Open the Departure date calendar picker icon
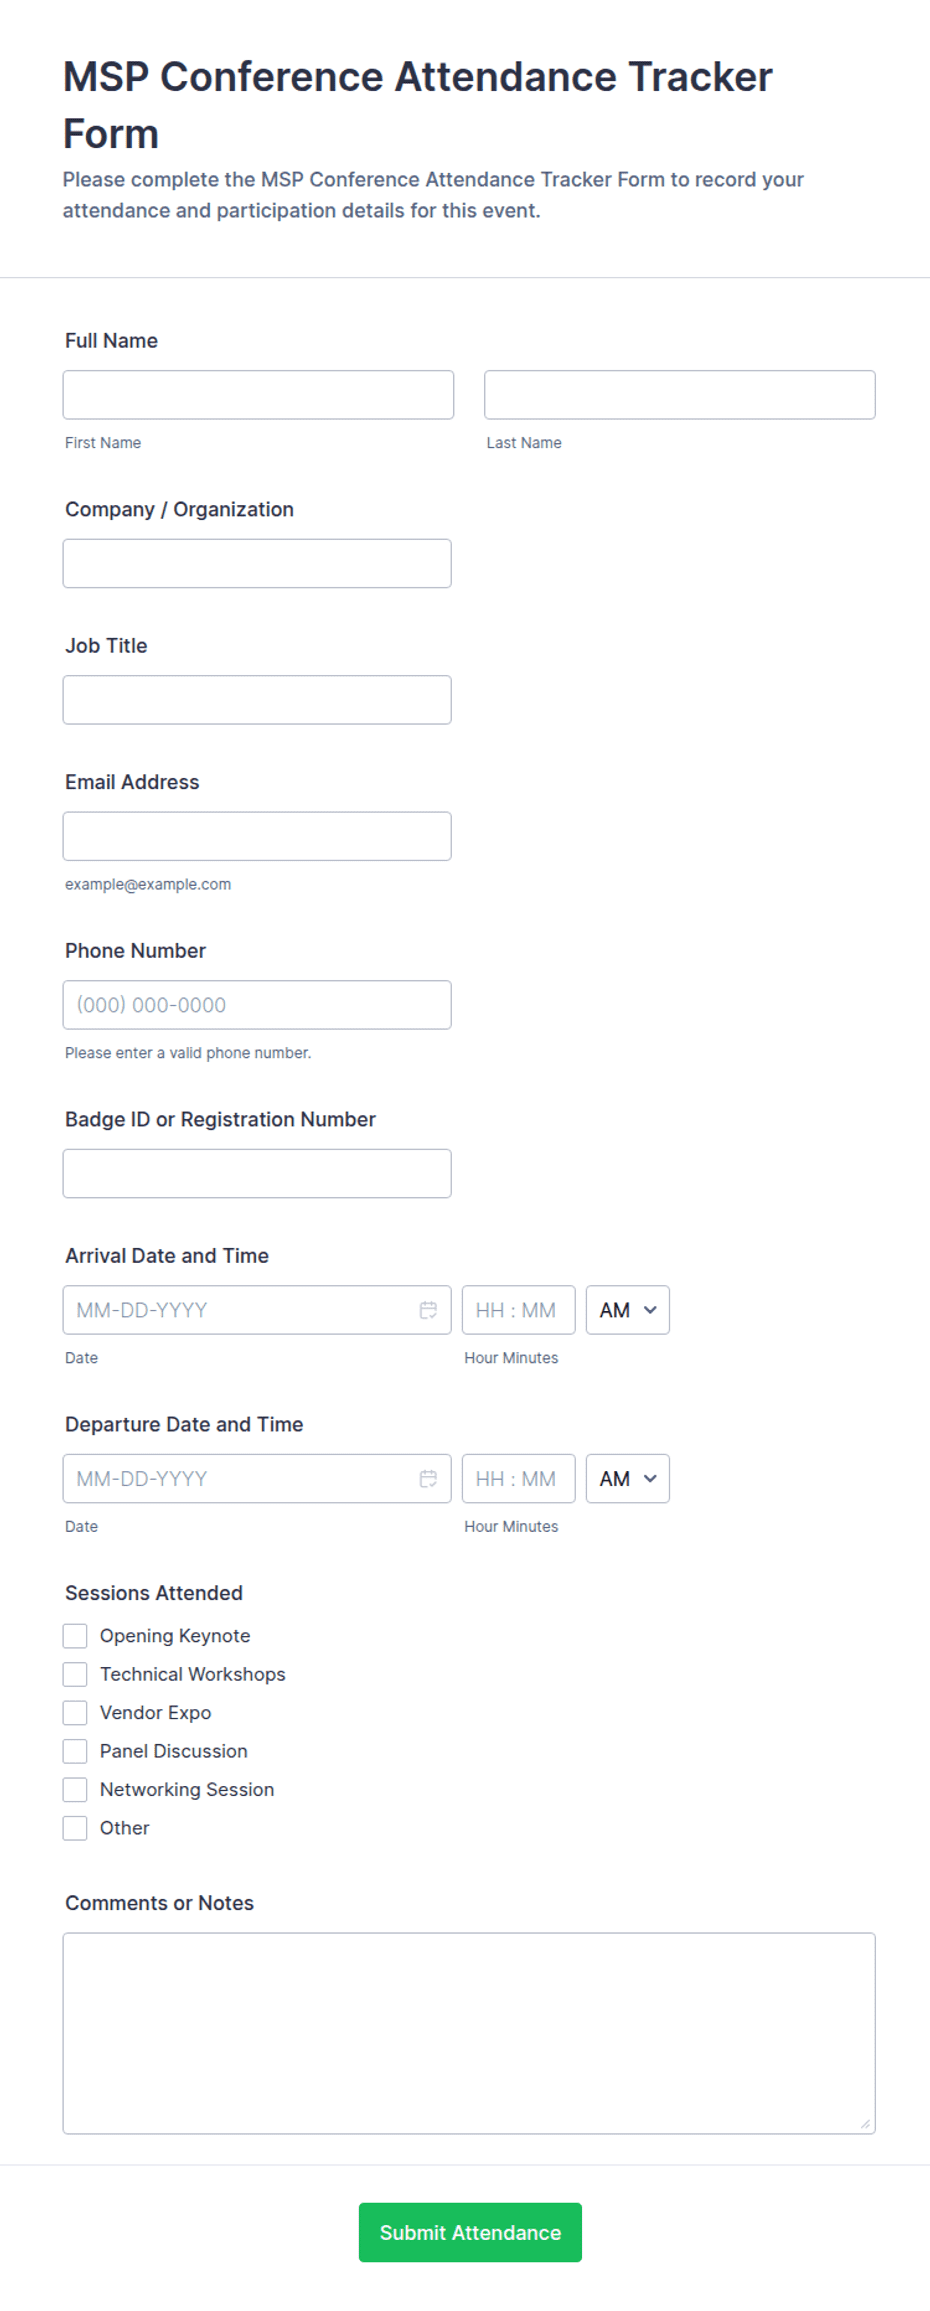 [x=428, y=1479]
